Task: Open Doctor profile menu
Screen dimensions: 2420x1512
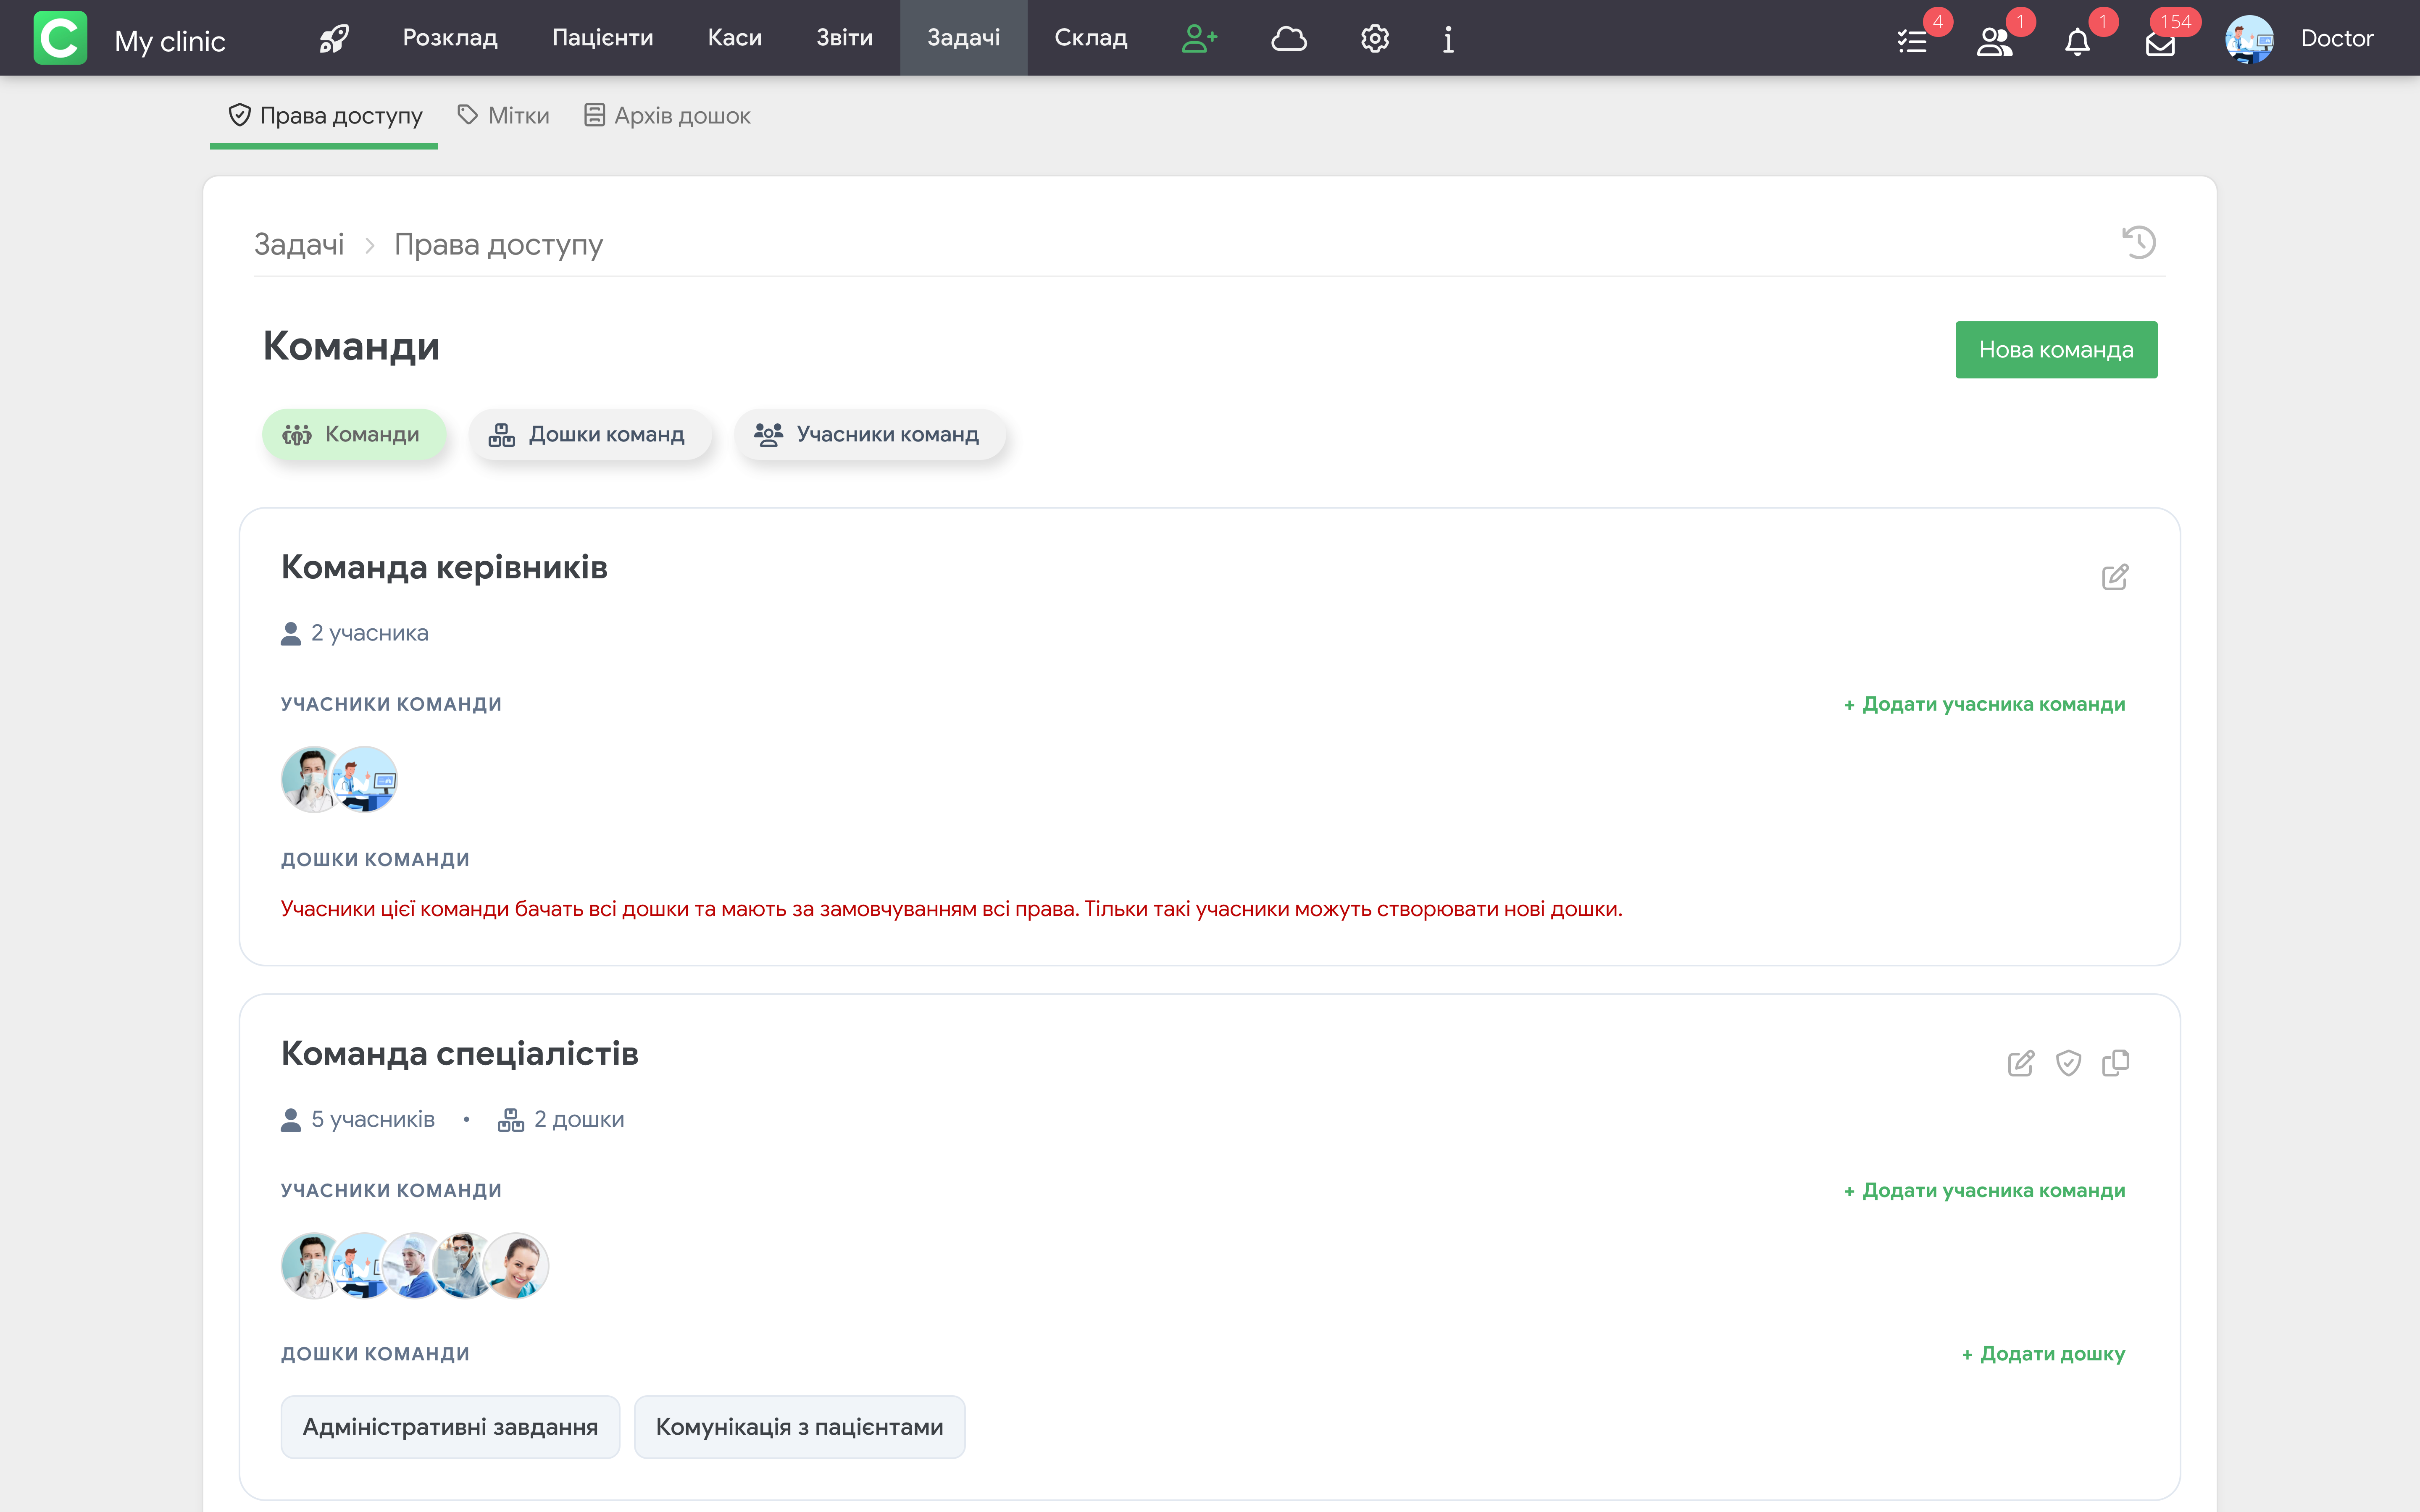Action: click(x=2300, y=38)
